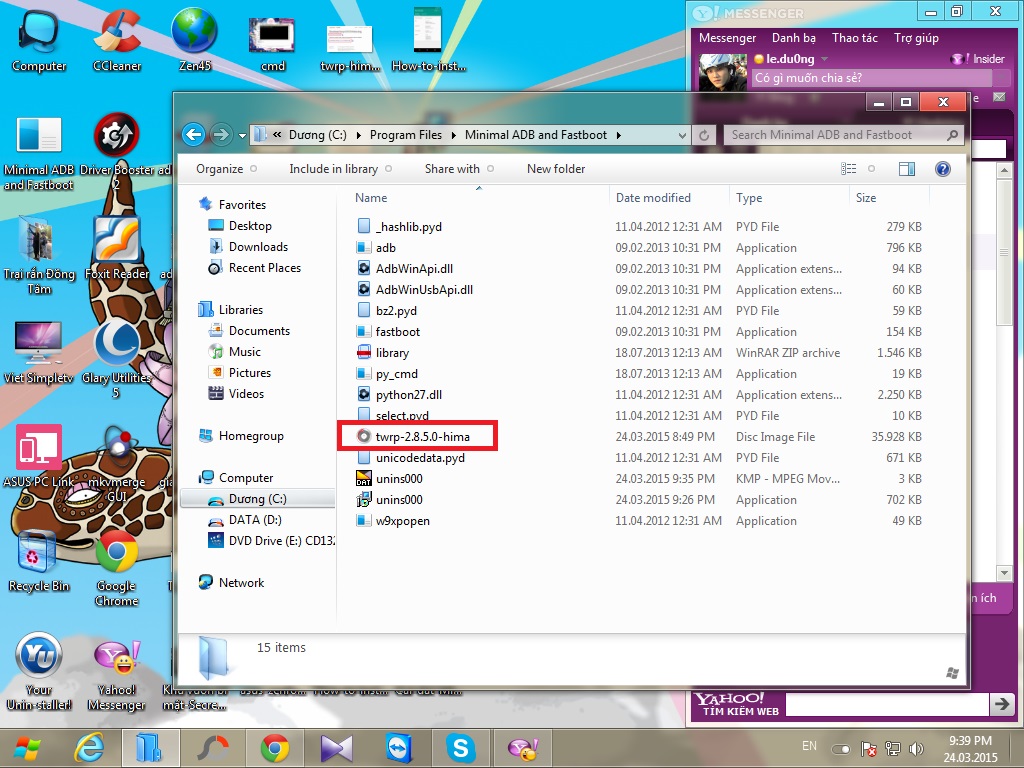Open the Organize dropdown menu
1024x768 pixels.
tap(226, 168)
